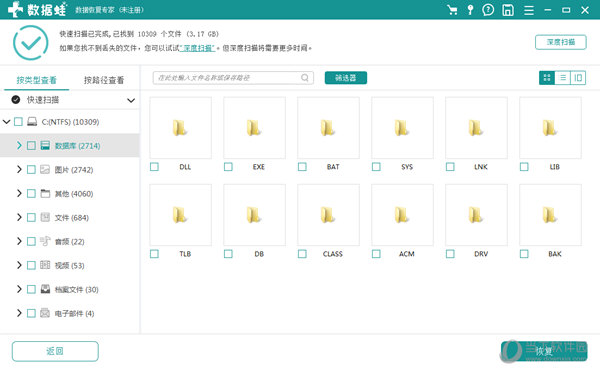Check the SYS folder checkbox
This screenshot has height=375, width=600.
(376, 167)
